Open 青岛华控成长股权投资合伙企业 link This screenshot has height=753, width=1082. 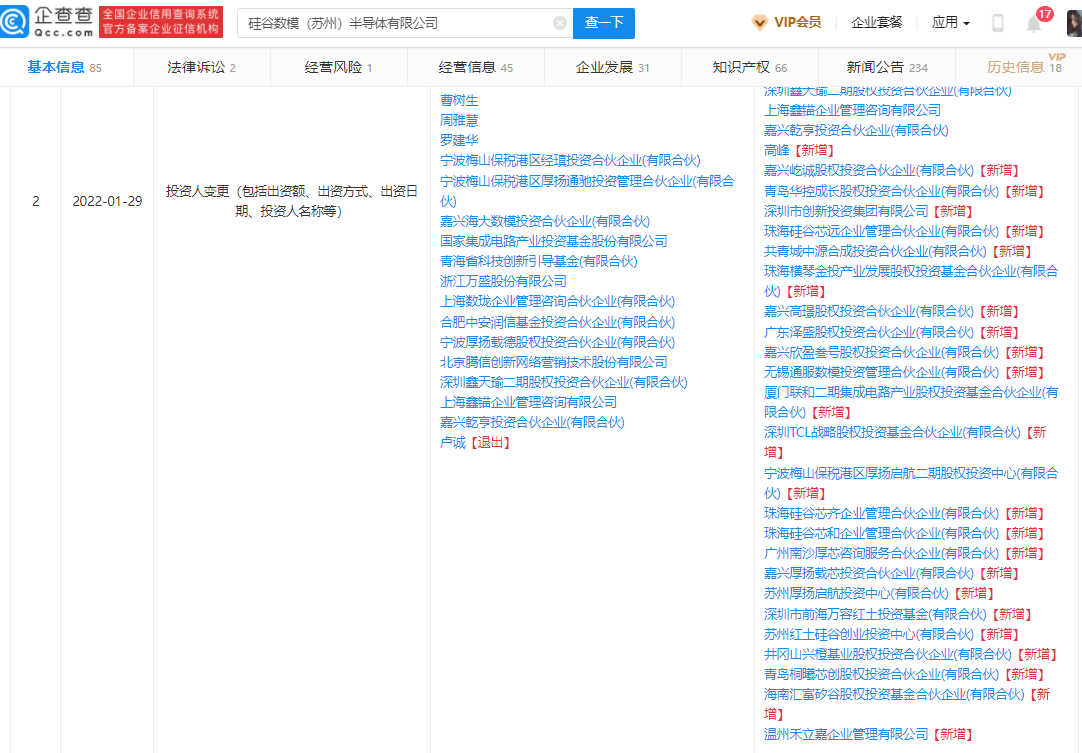click(x=881, y=191)
